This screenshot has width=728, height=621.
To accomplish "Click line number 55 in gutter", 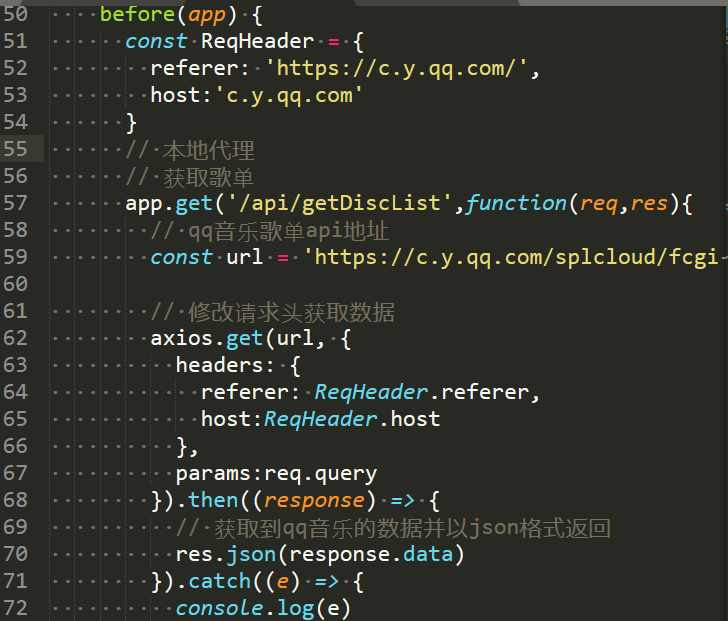I will [x=15, y=149].
